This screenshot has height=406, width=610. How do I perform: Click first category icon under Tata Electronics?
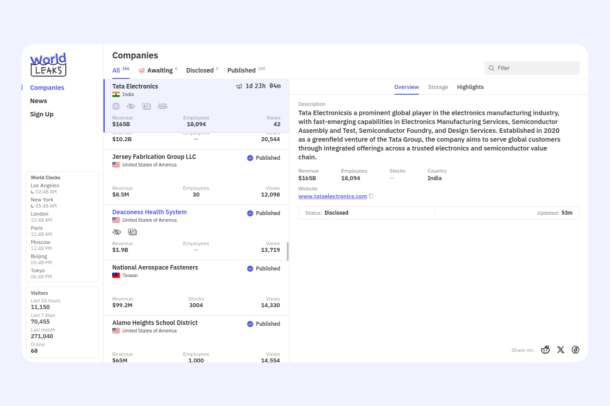pyautogui.click(x=116, y=106)
